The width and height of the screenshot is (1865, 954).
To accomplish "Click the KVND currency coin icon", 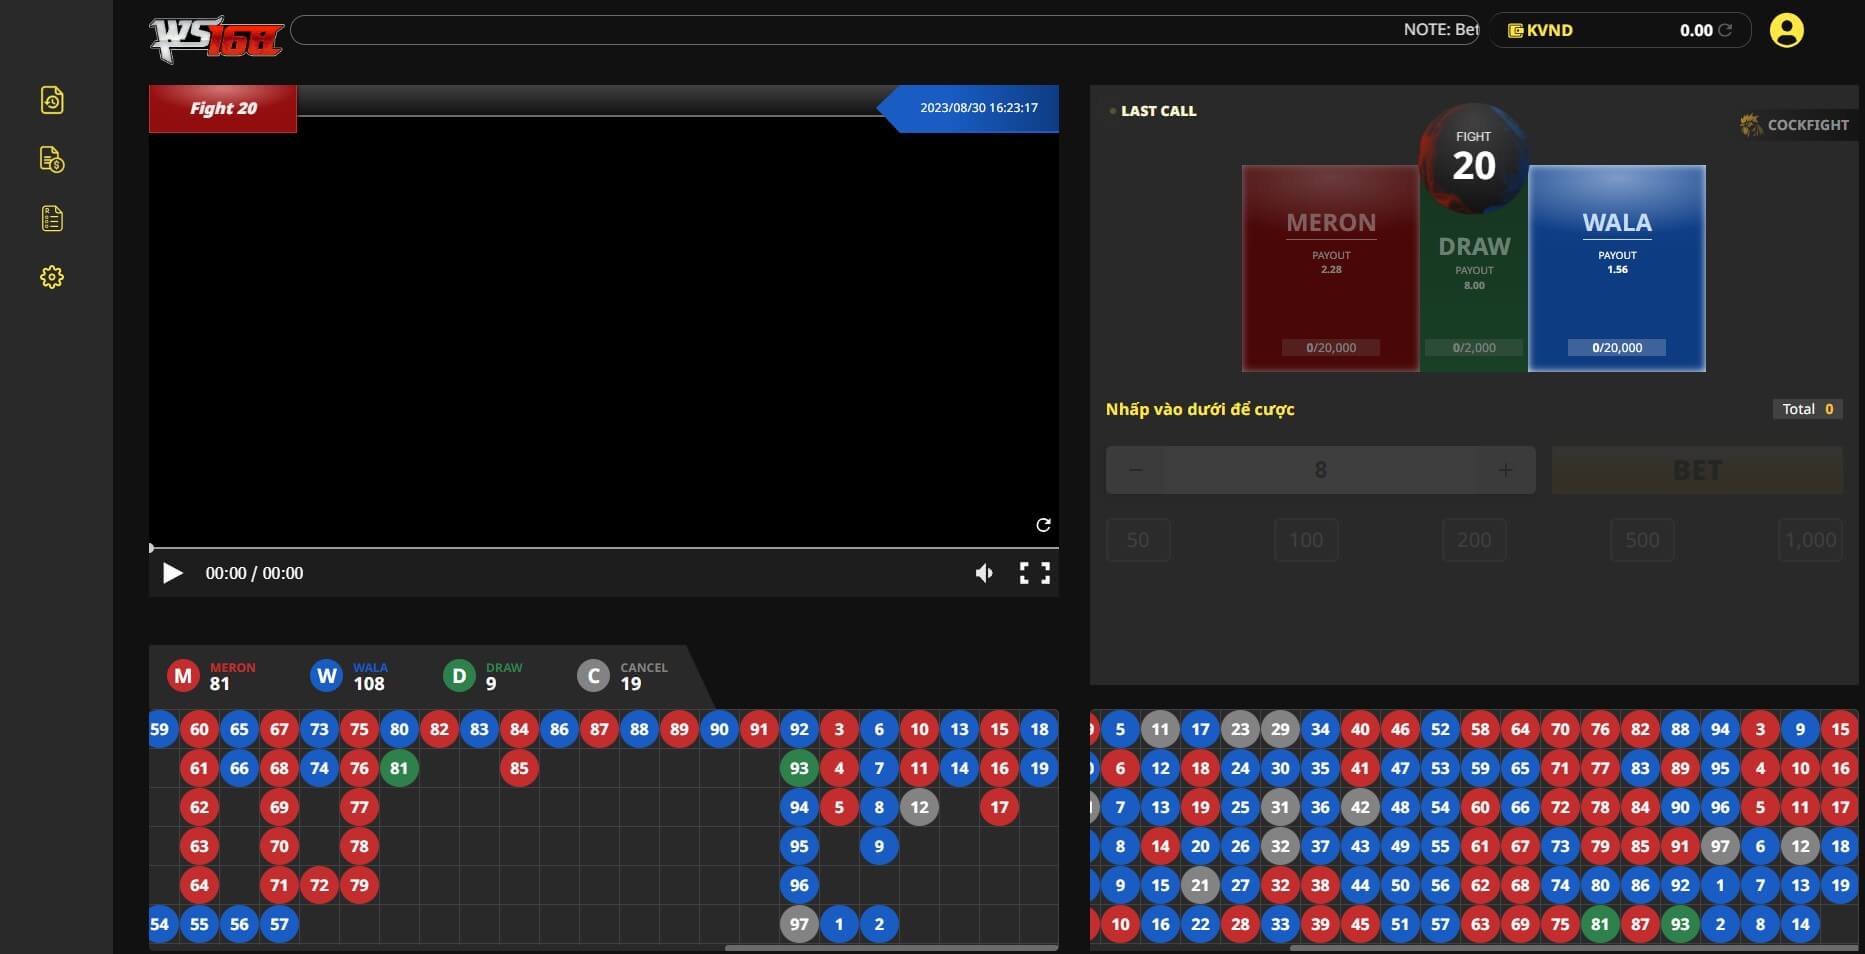I will point(1515,30).
